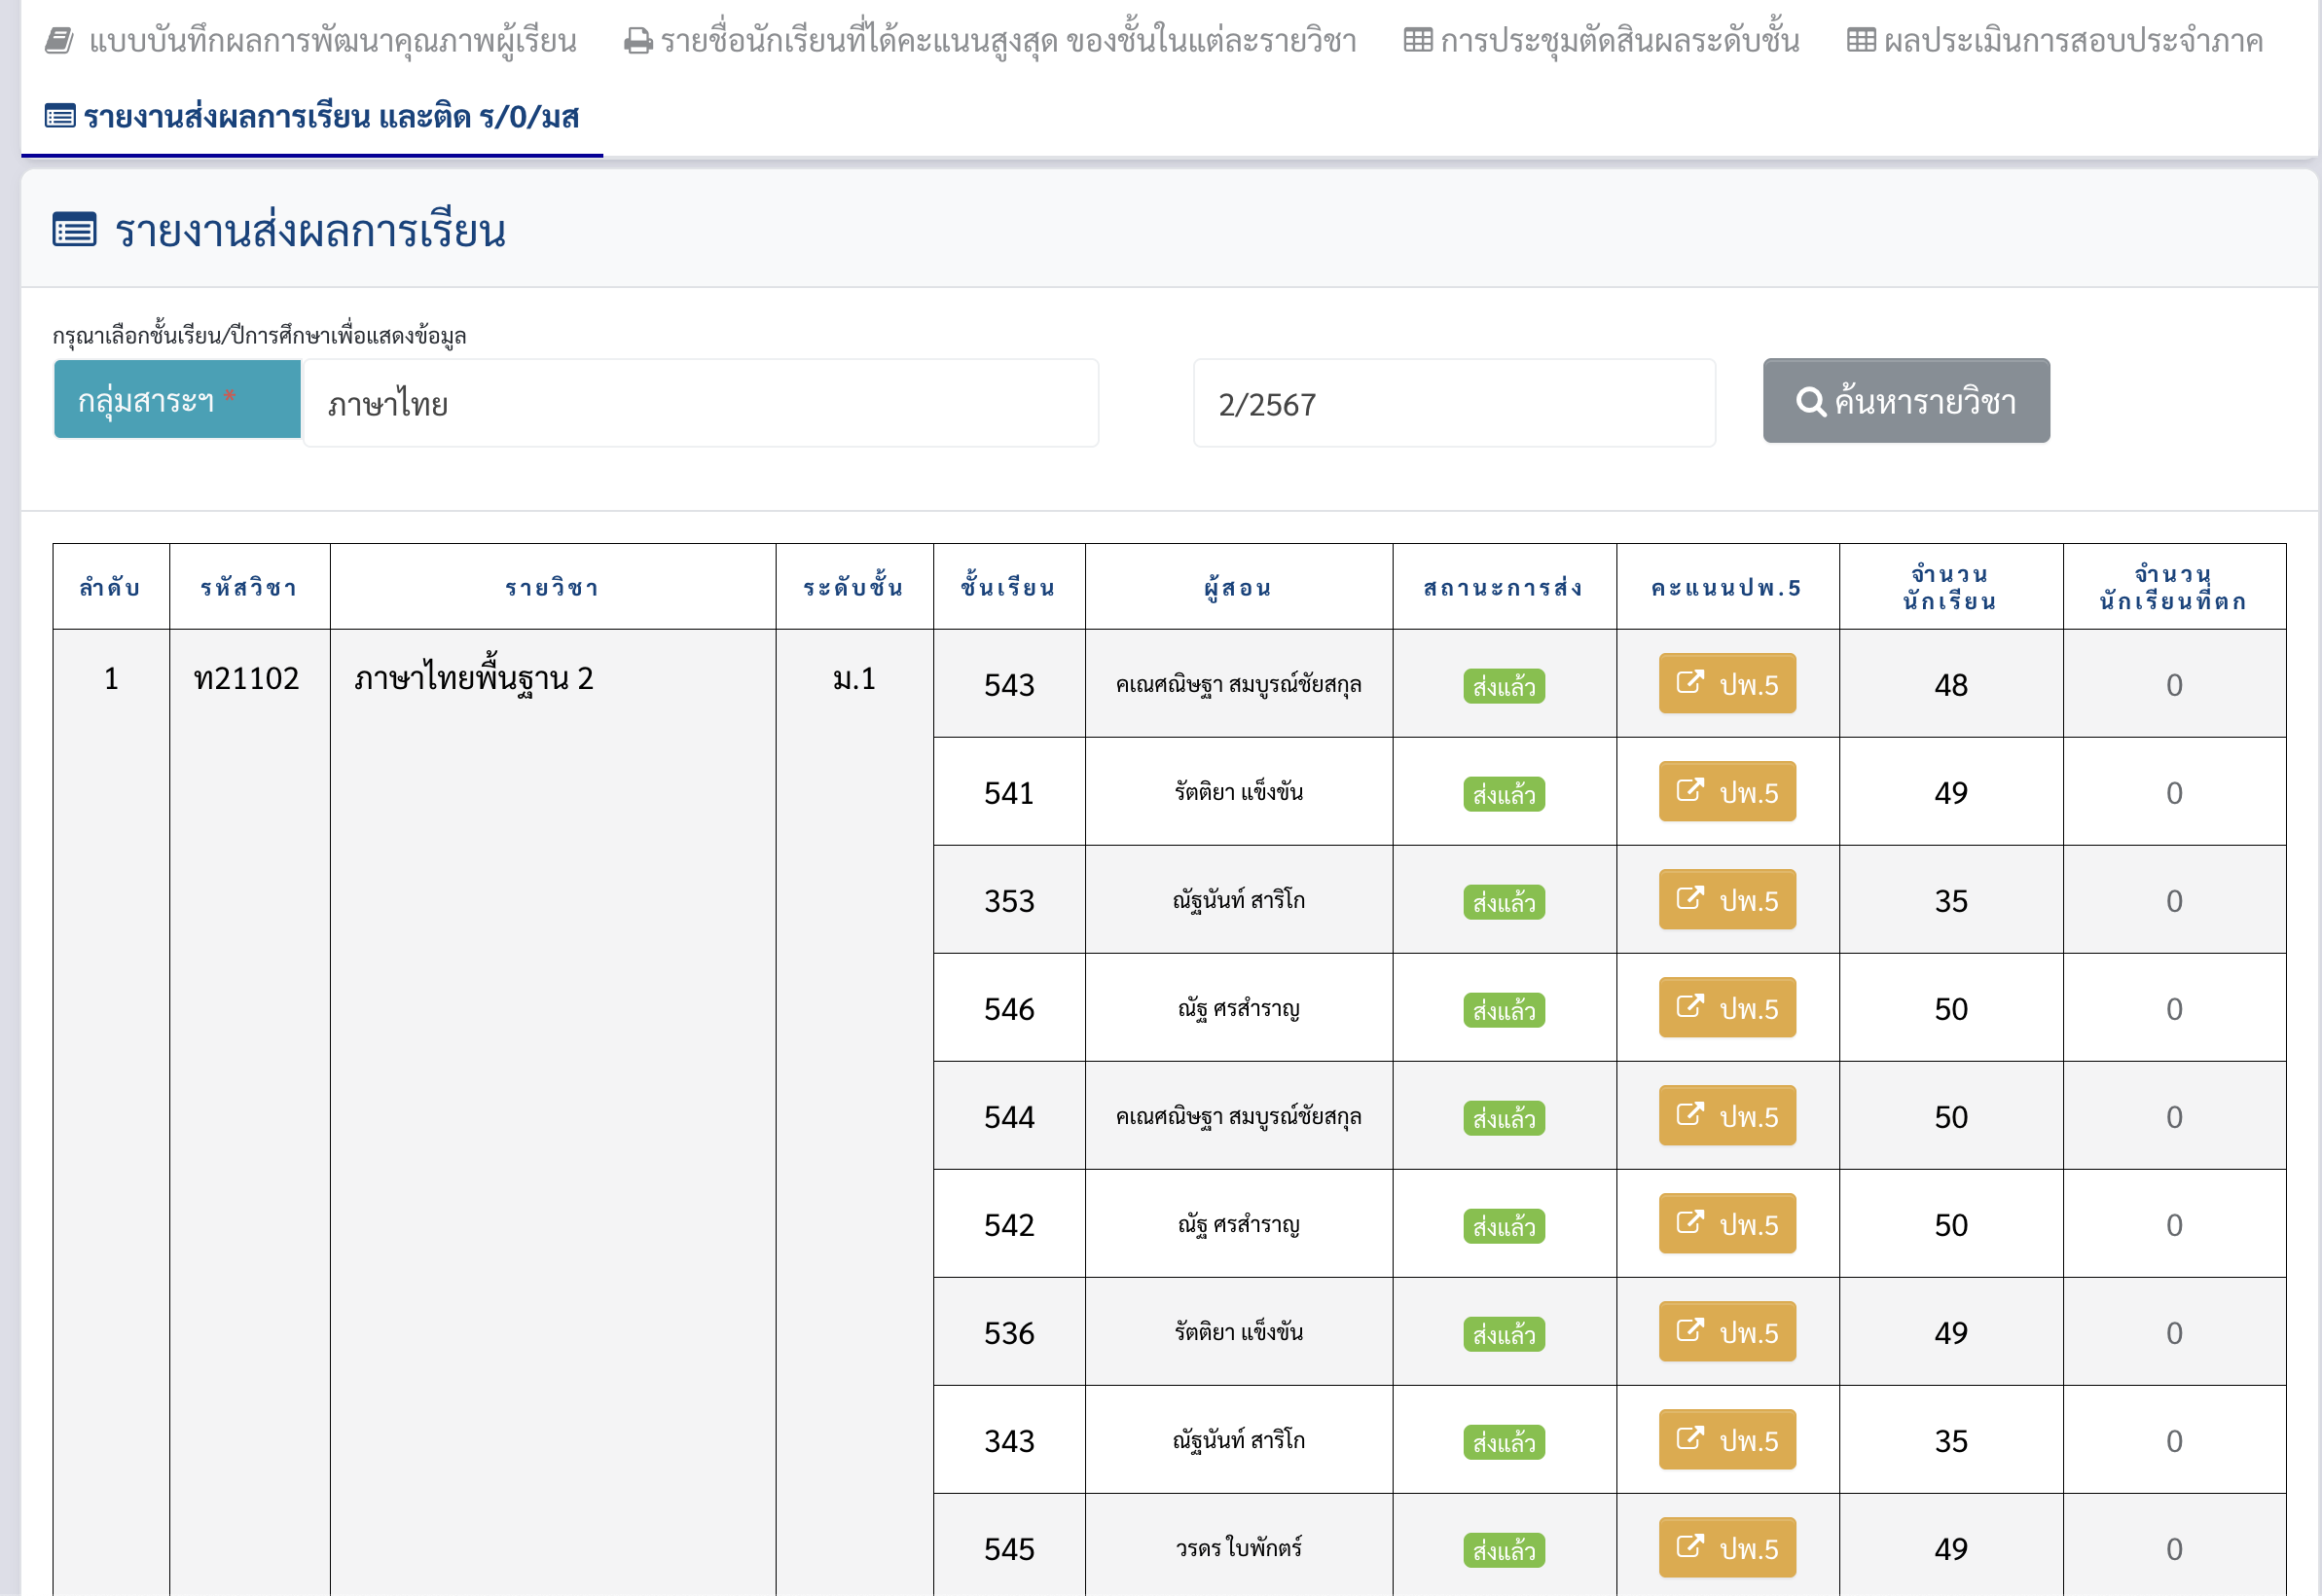Viewport: 2322px width, 1596px height.
Task: Click list icon on รายงานส่งผลการเรียน และติด ร/0/มส tab
Action: pyautogui.click(x=60, y=117)
